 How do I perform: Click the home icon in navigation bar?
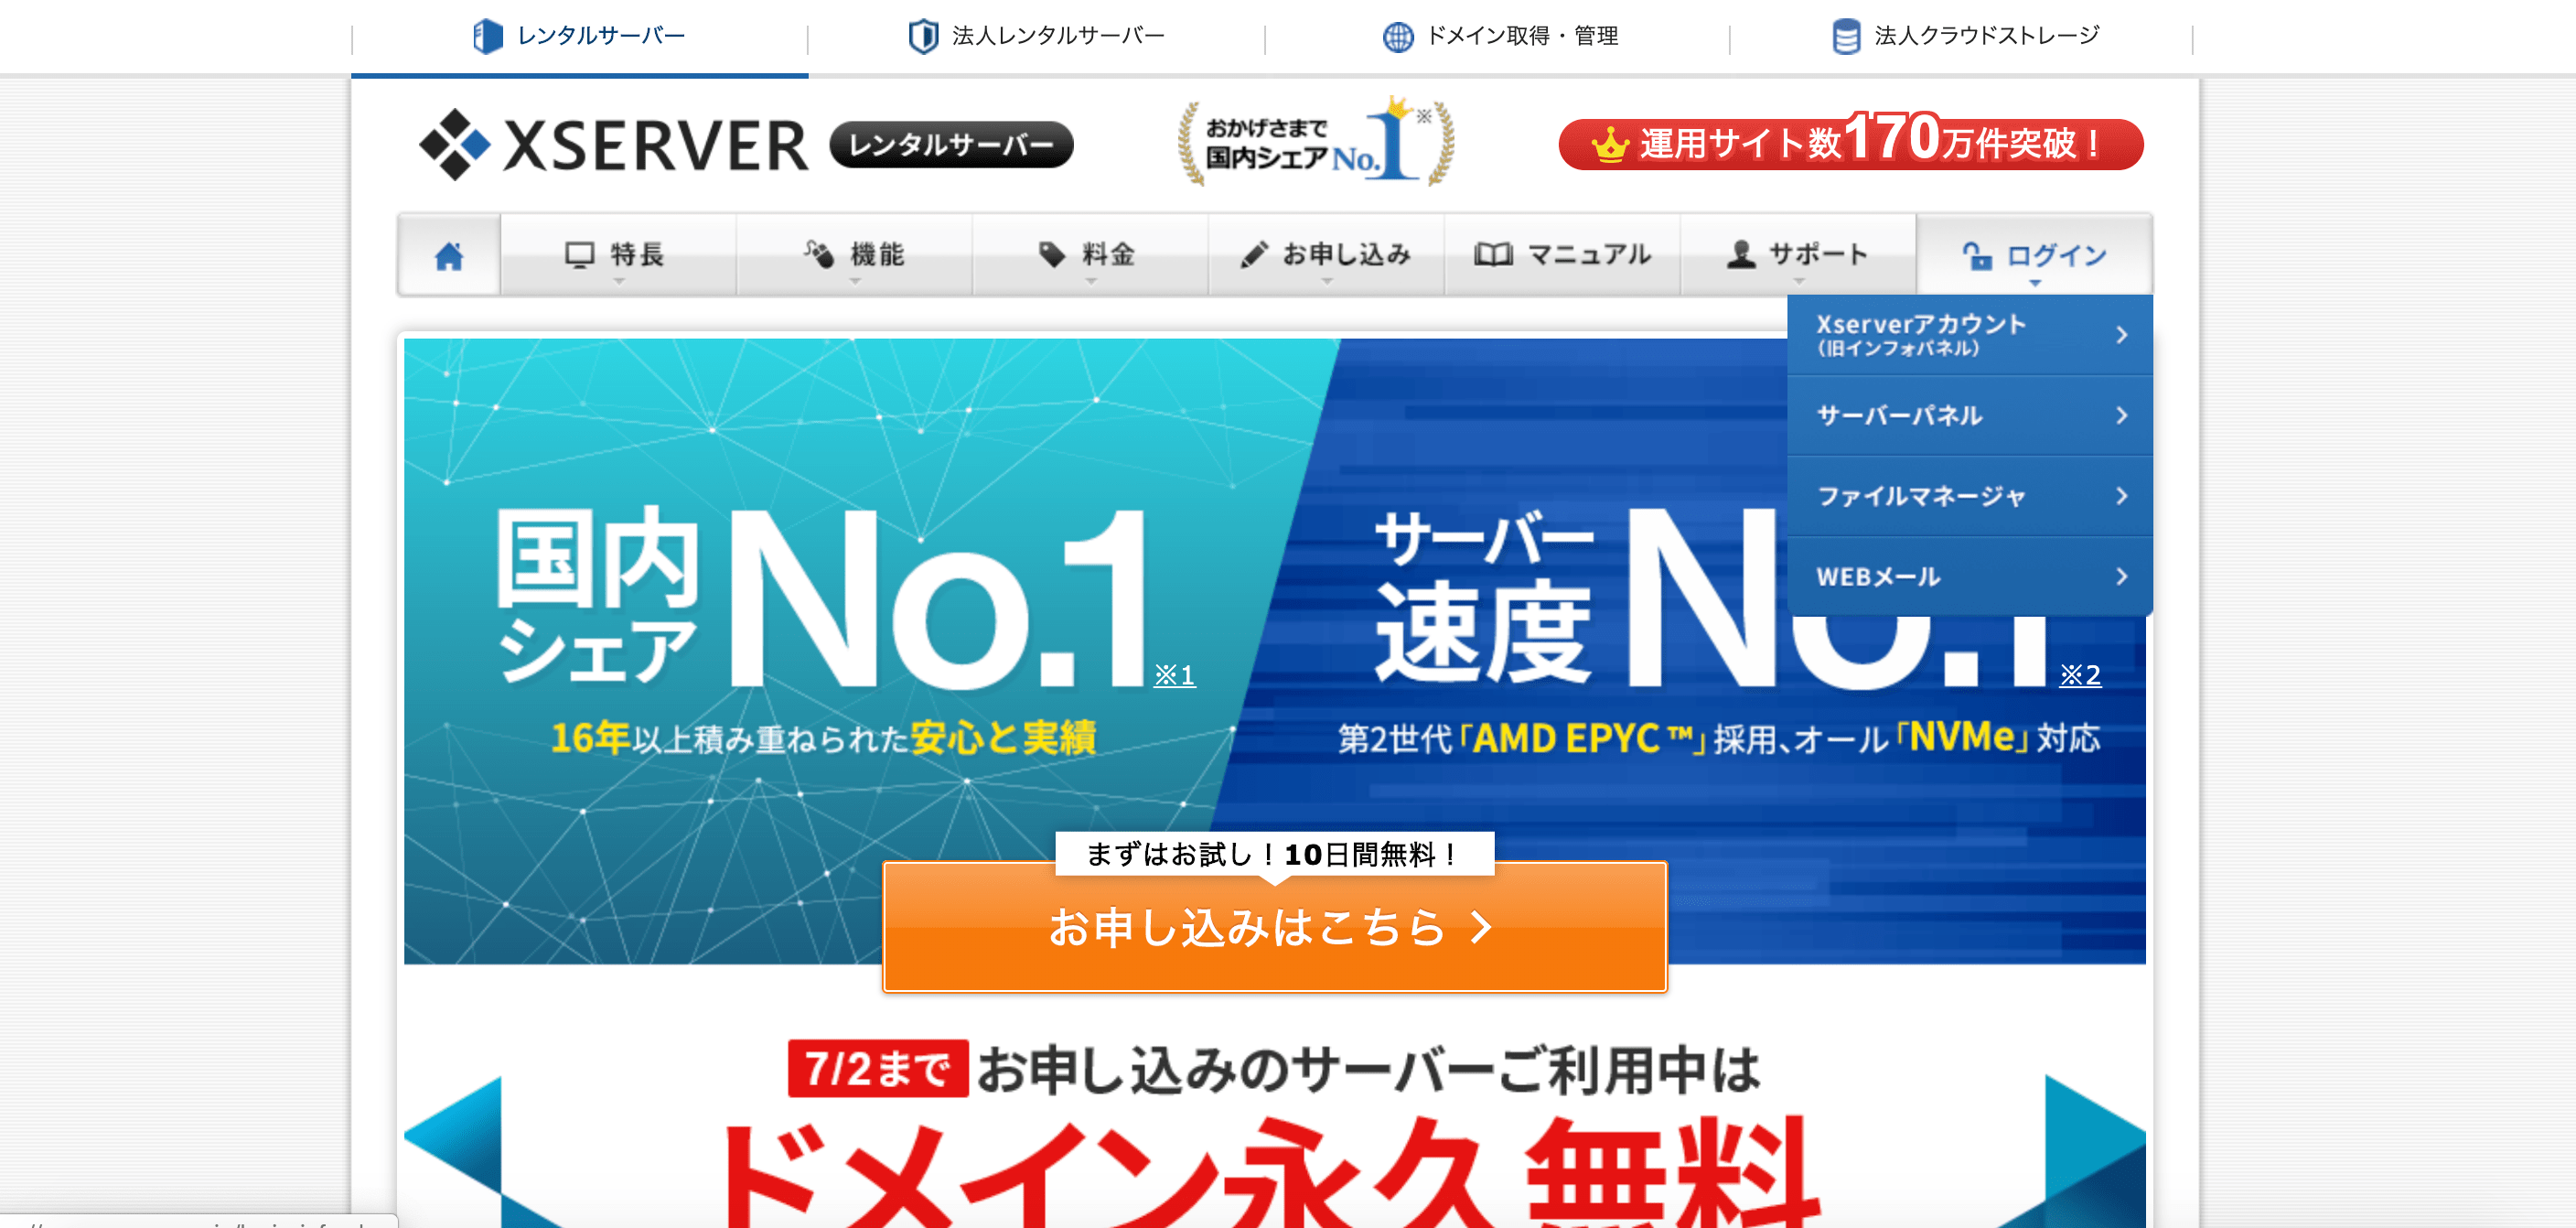(449, 256)
